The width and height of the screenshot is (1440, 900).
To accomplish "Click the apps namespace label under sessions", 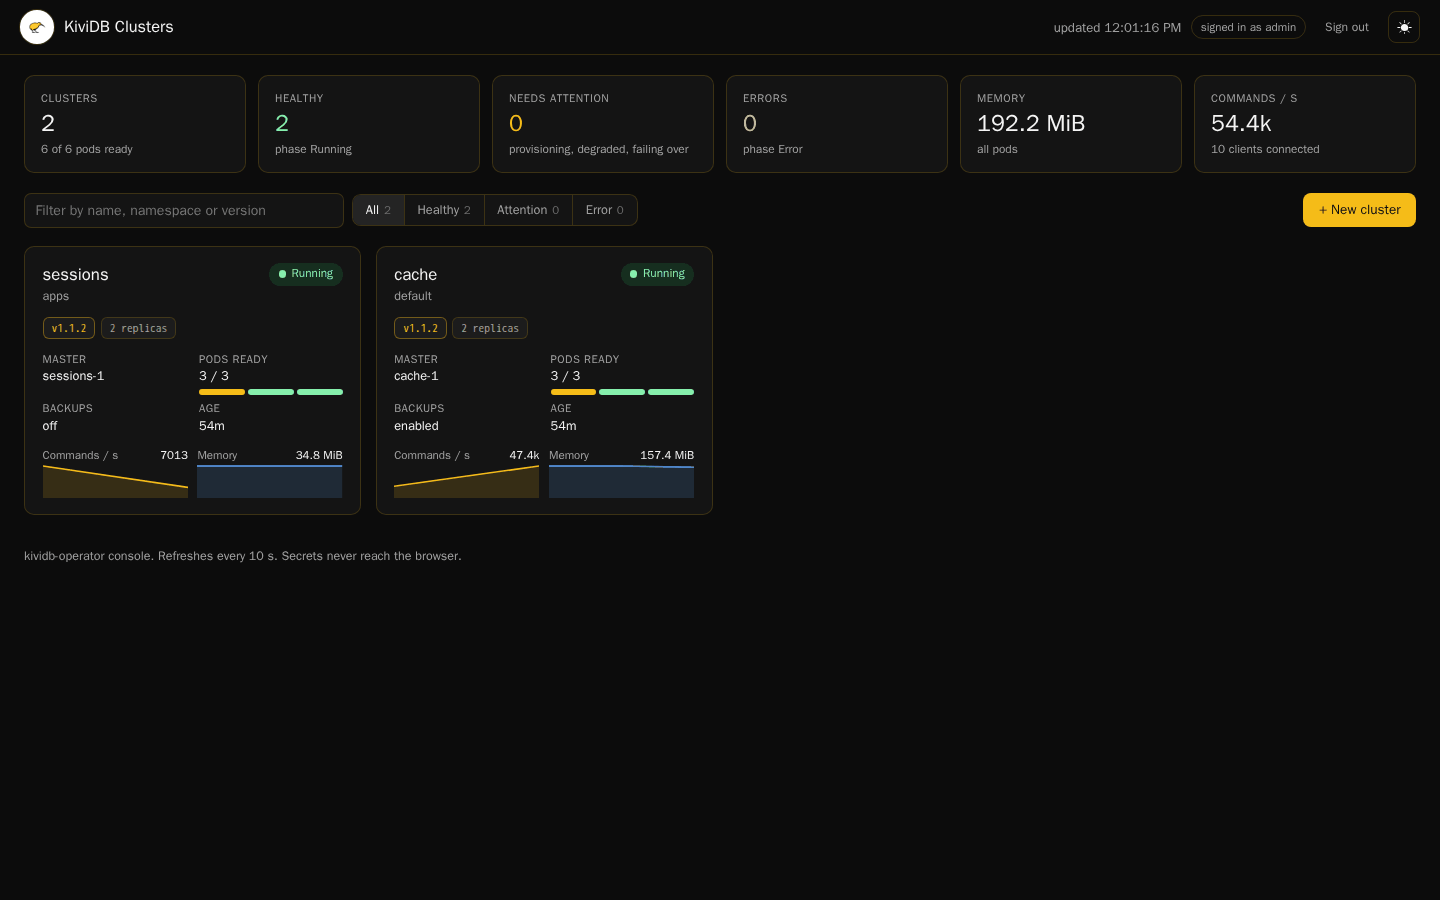I will (x=56, y=297).
